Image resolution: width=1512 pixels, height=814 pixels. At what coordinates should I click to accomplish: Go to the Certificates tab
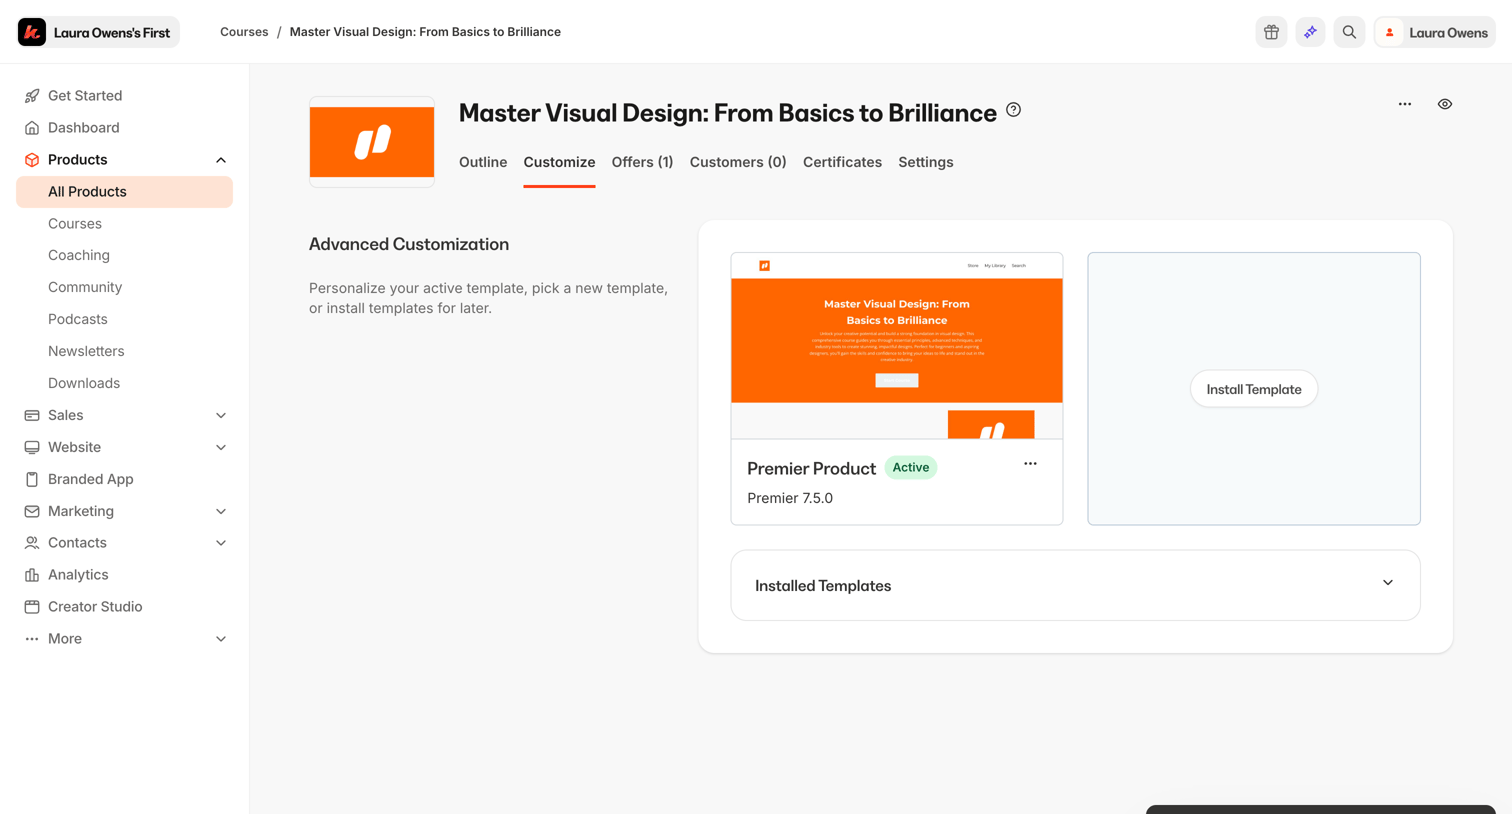842,162
